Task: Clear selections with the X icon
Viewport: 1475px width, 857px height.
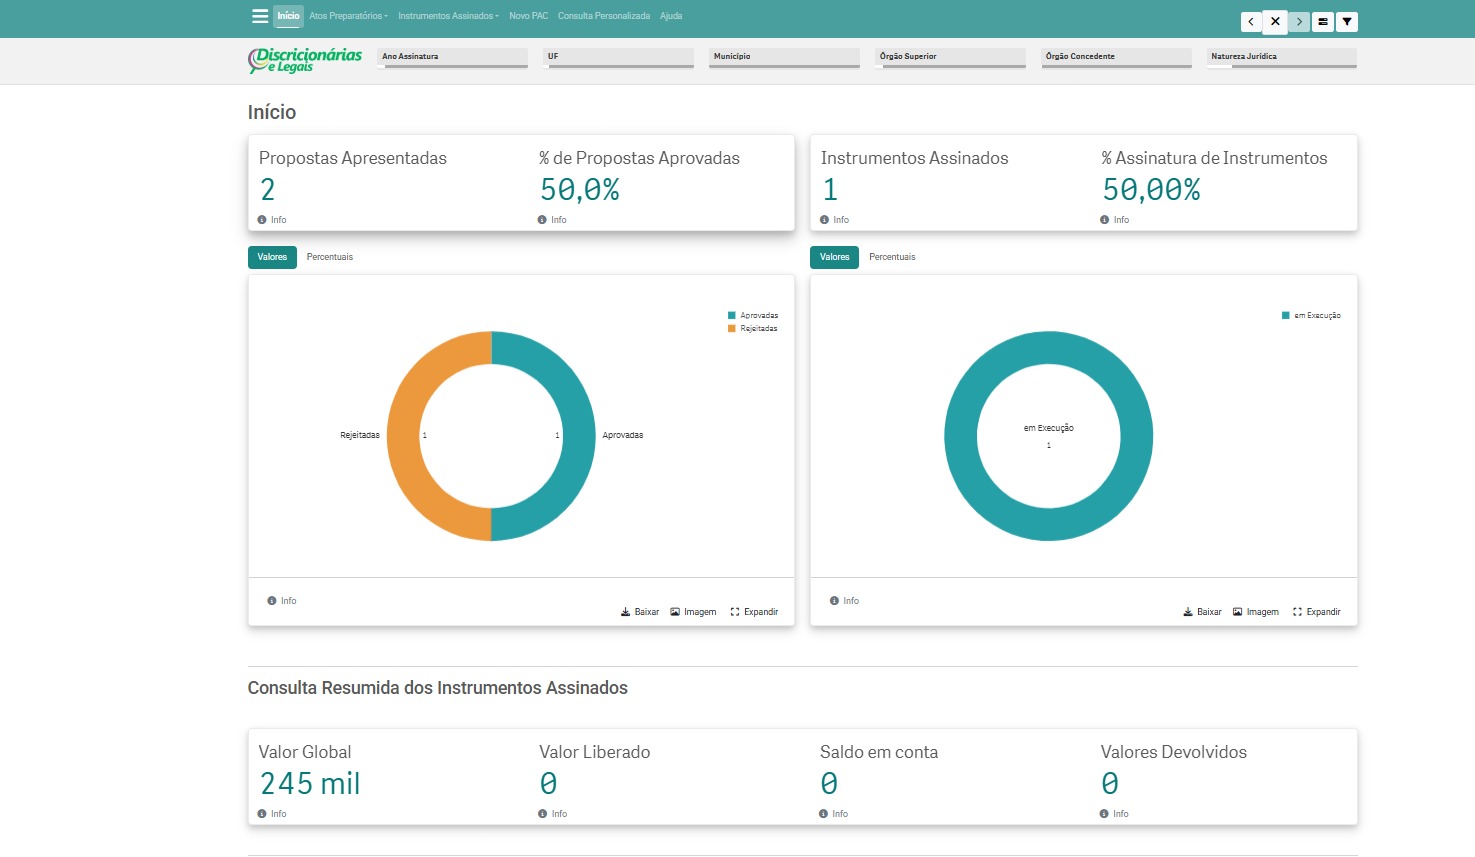Action: pos(1275,21)
